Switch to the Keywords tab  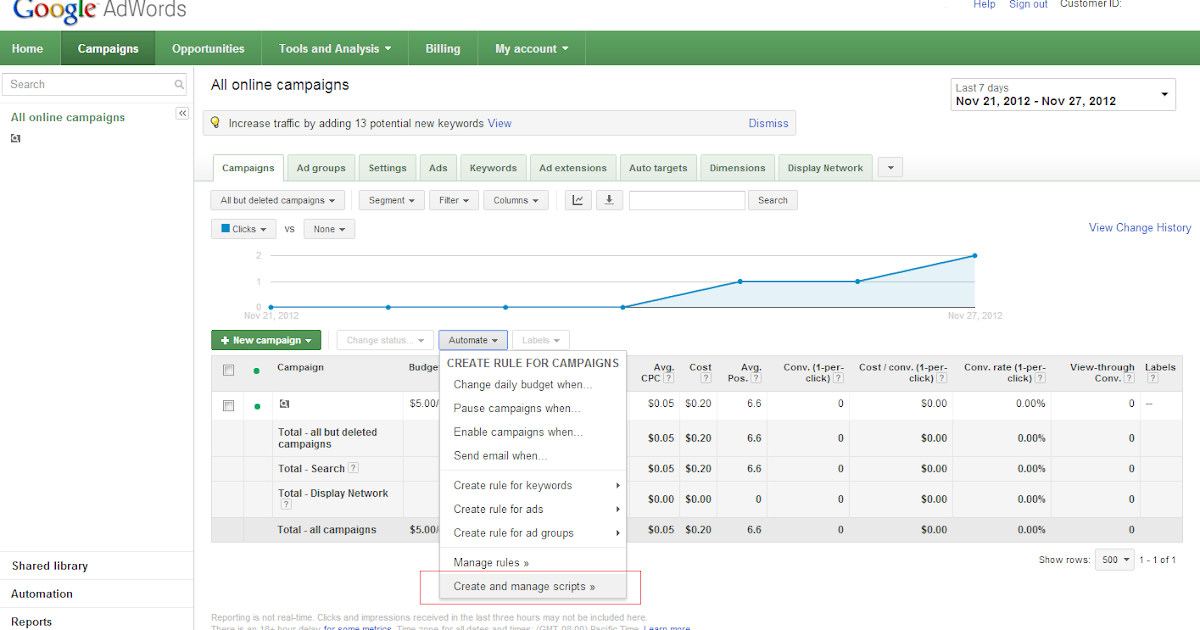click(493, 167)
